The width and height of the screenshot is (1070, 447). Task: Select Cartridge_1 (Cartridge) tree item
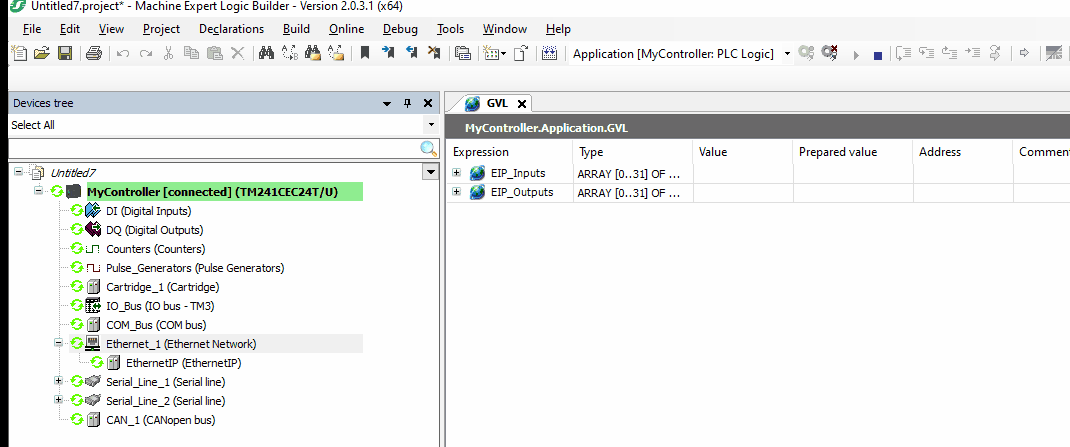[162, 287]
